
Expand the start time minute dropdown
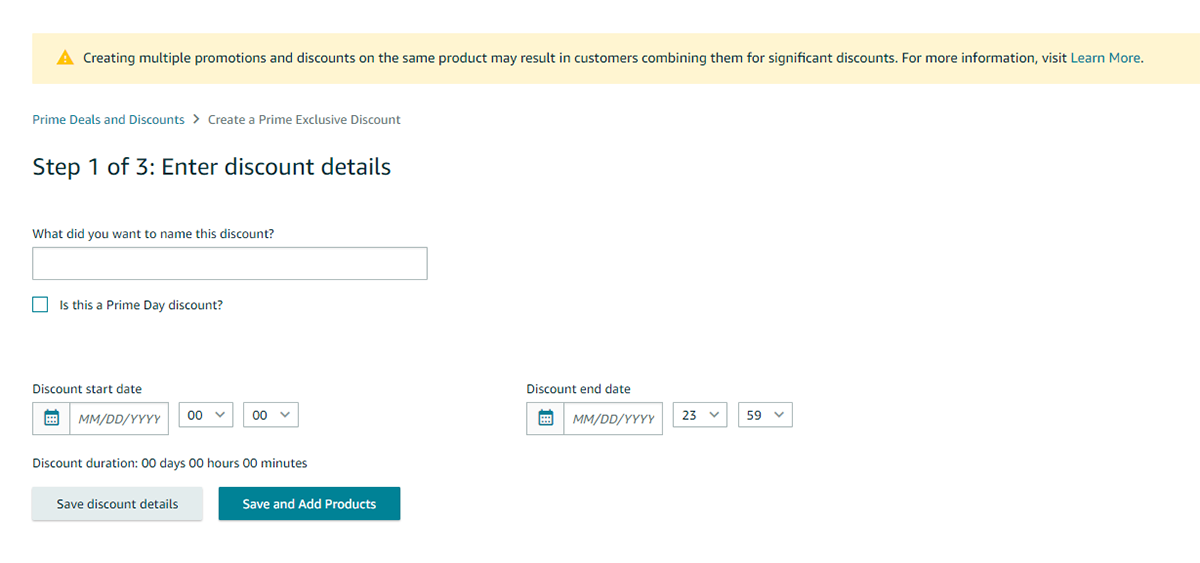coord(271,415)
